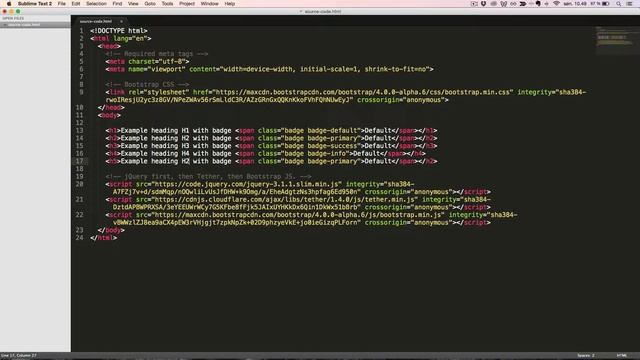Click the bootstrap.min.js script URL
Screen dimensions: 640x360
pyautogui.click(x=298, y=215)
